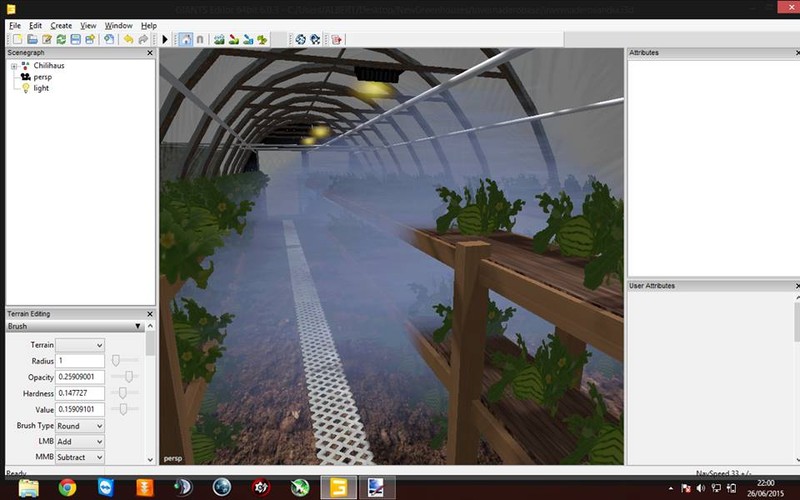Click the Radius input field
This screenshot has width=800, height=500.
tap(80, 360)
